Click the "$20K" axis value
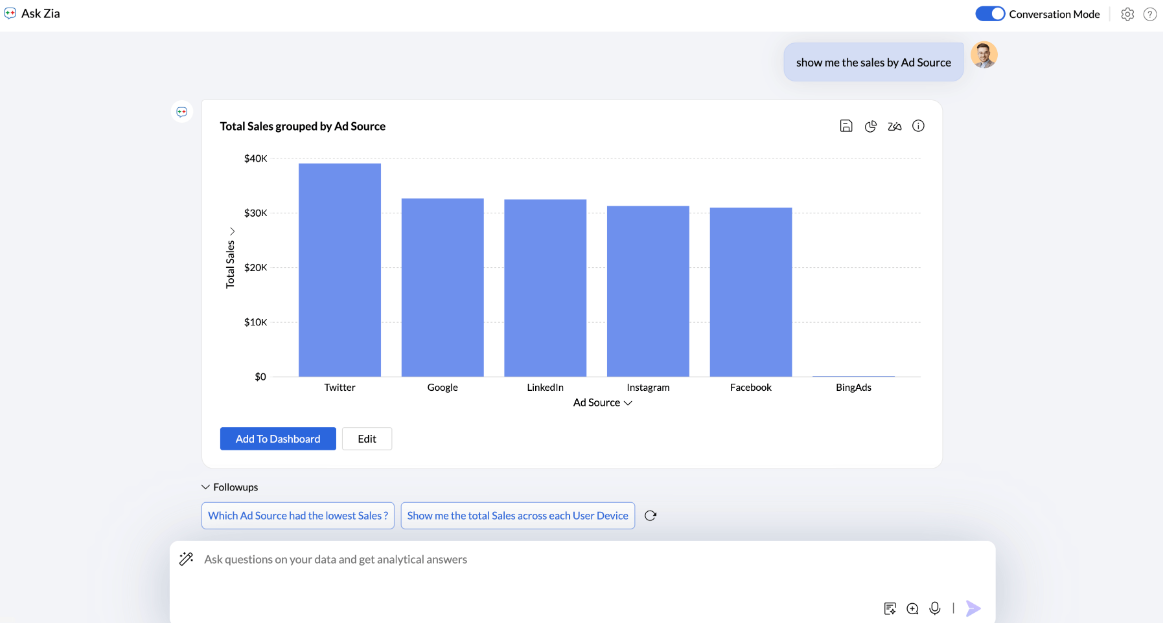1163x623 pixels. point(256,268)
